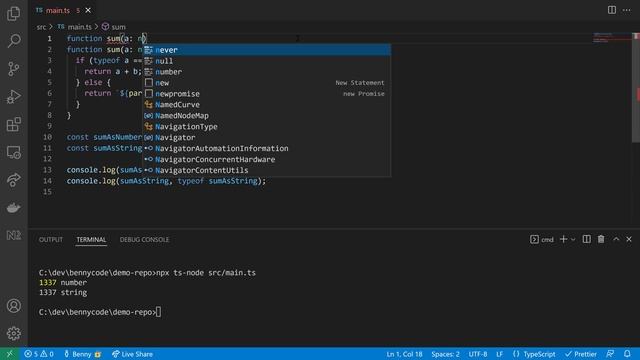Change end of line via LF
This screenshot has width=640, height=360.
pos(499,354)
